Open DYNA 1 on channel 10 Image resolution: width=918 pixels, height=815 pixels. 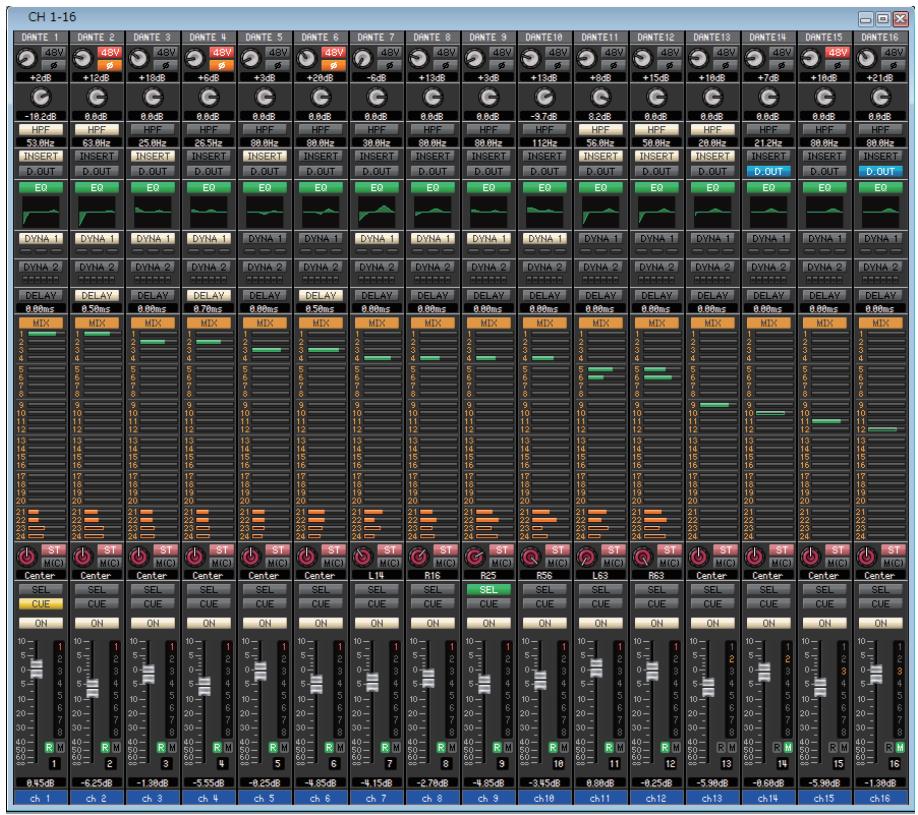click(544, 239)
